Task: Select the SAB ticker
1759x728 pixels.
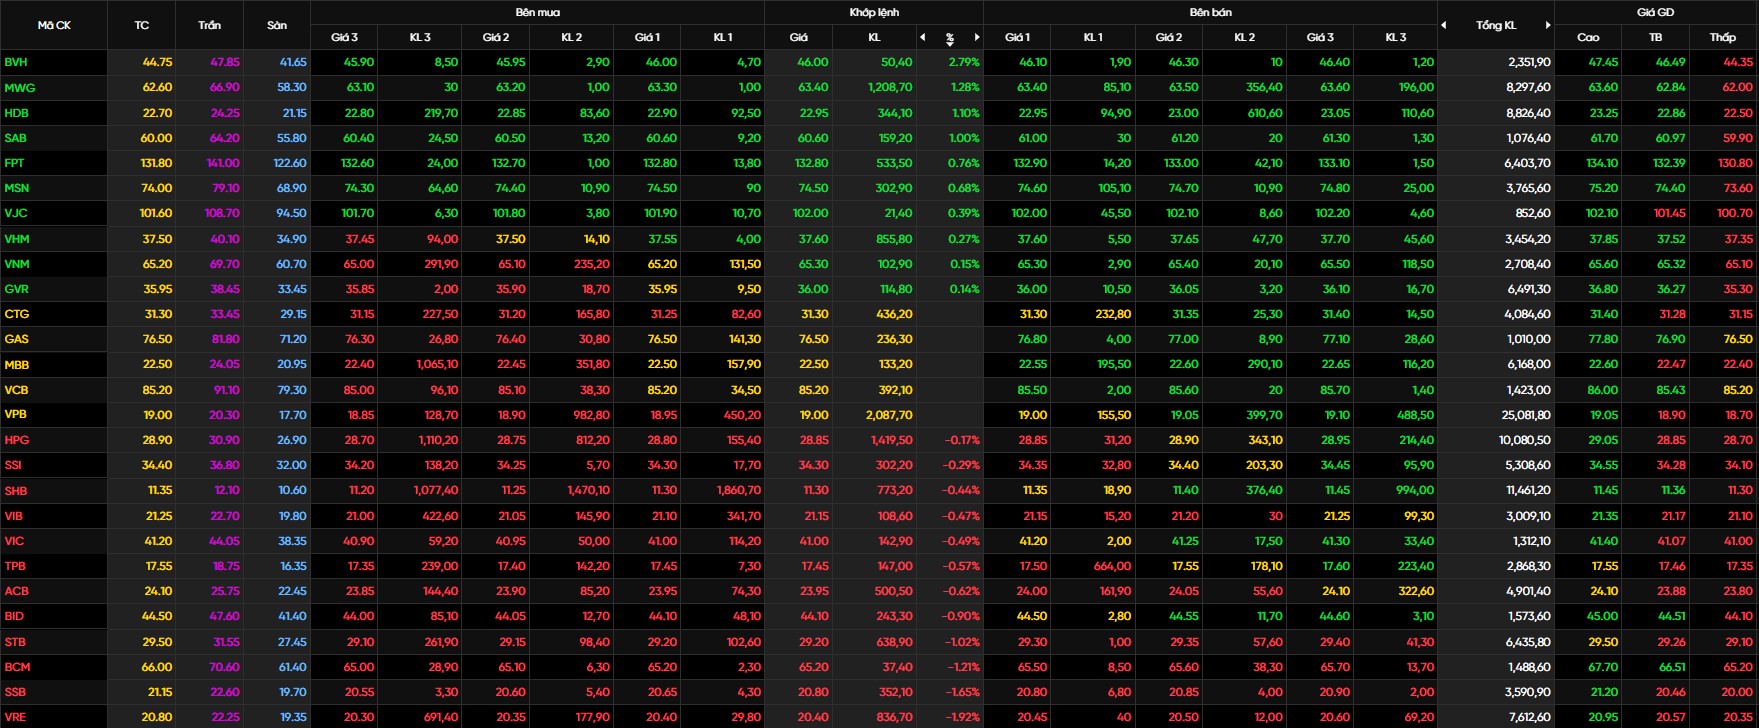Action: click(x=16, y=138)
